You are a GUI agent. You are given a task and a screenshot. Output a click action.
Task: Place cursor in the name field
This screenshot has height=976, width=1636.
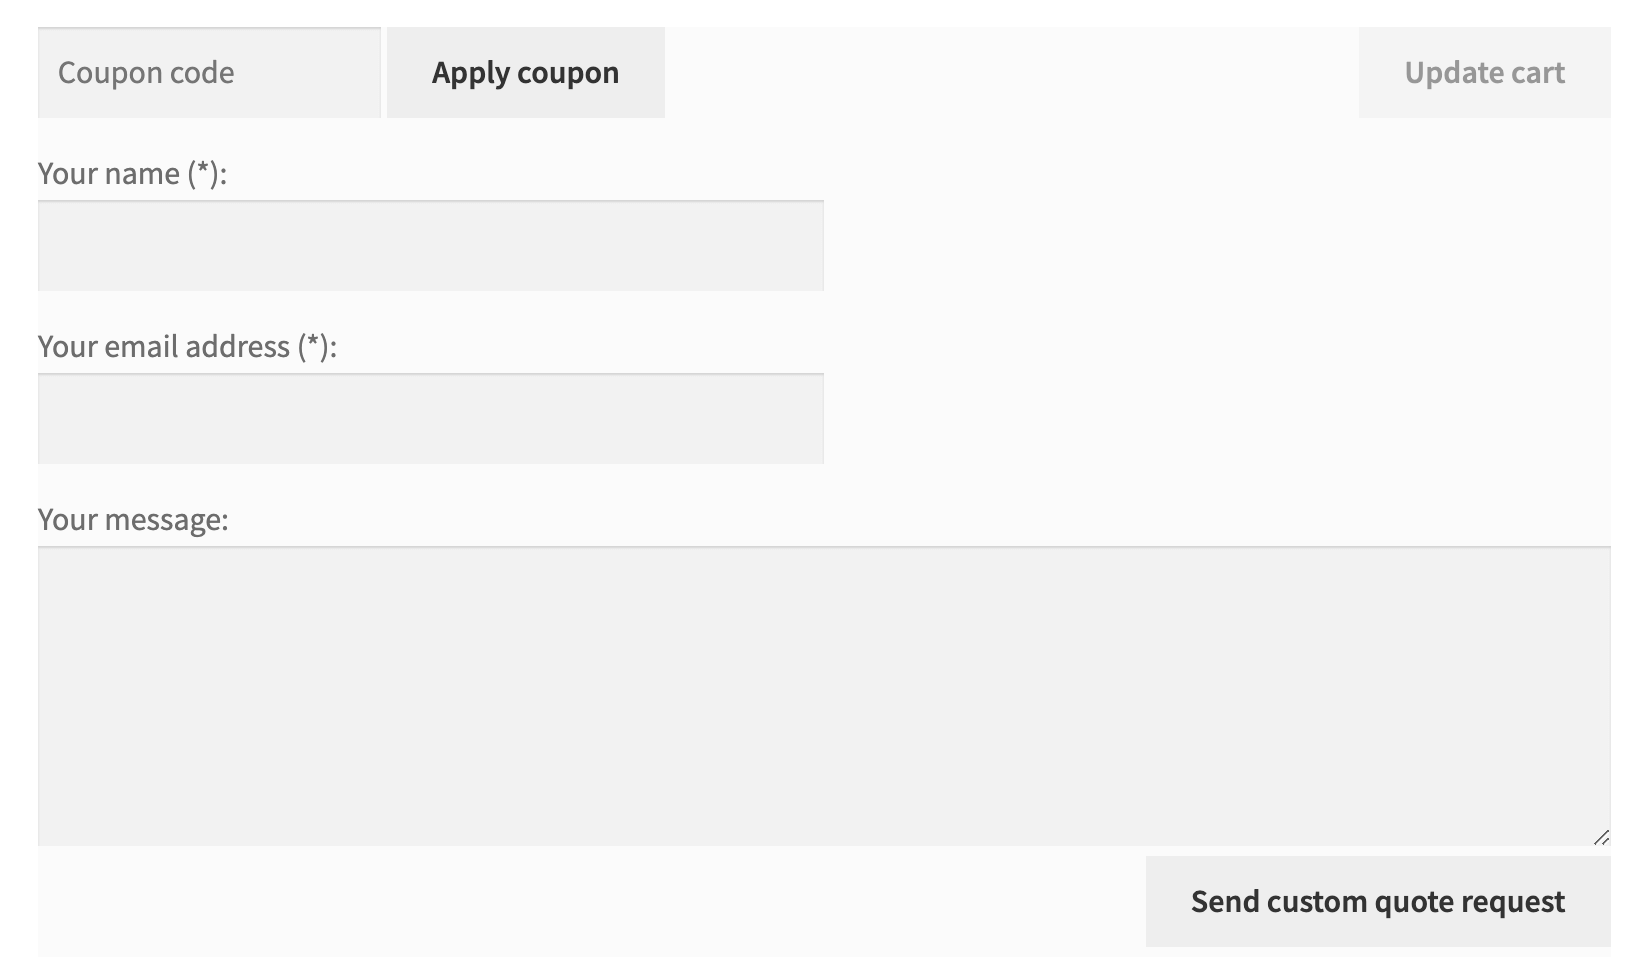(431, 246)
